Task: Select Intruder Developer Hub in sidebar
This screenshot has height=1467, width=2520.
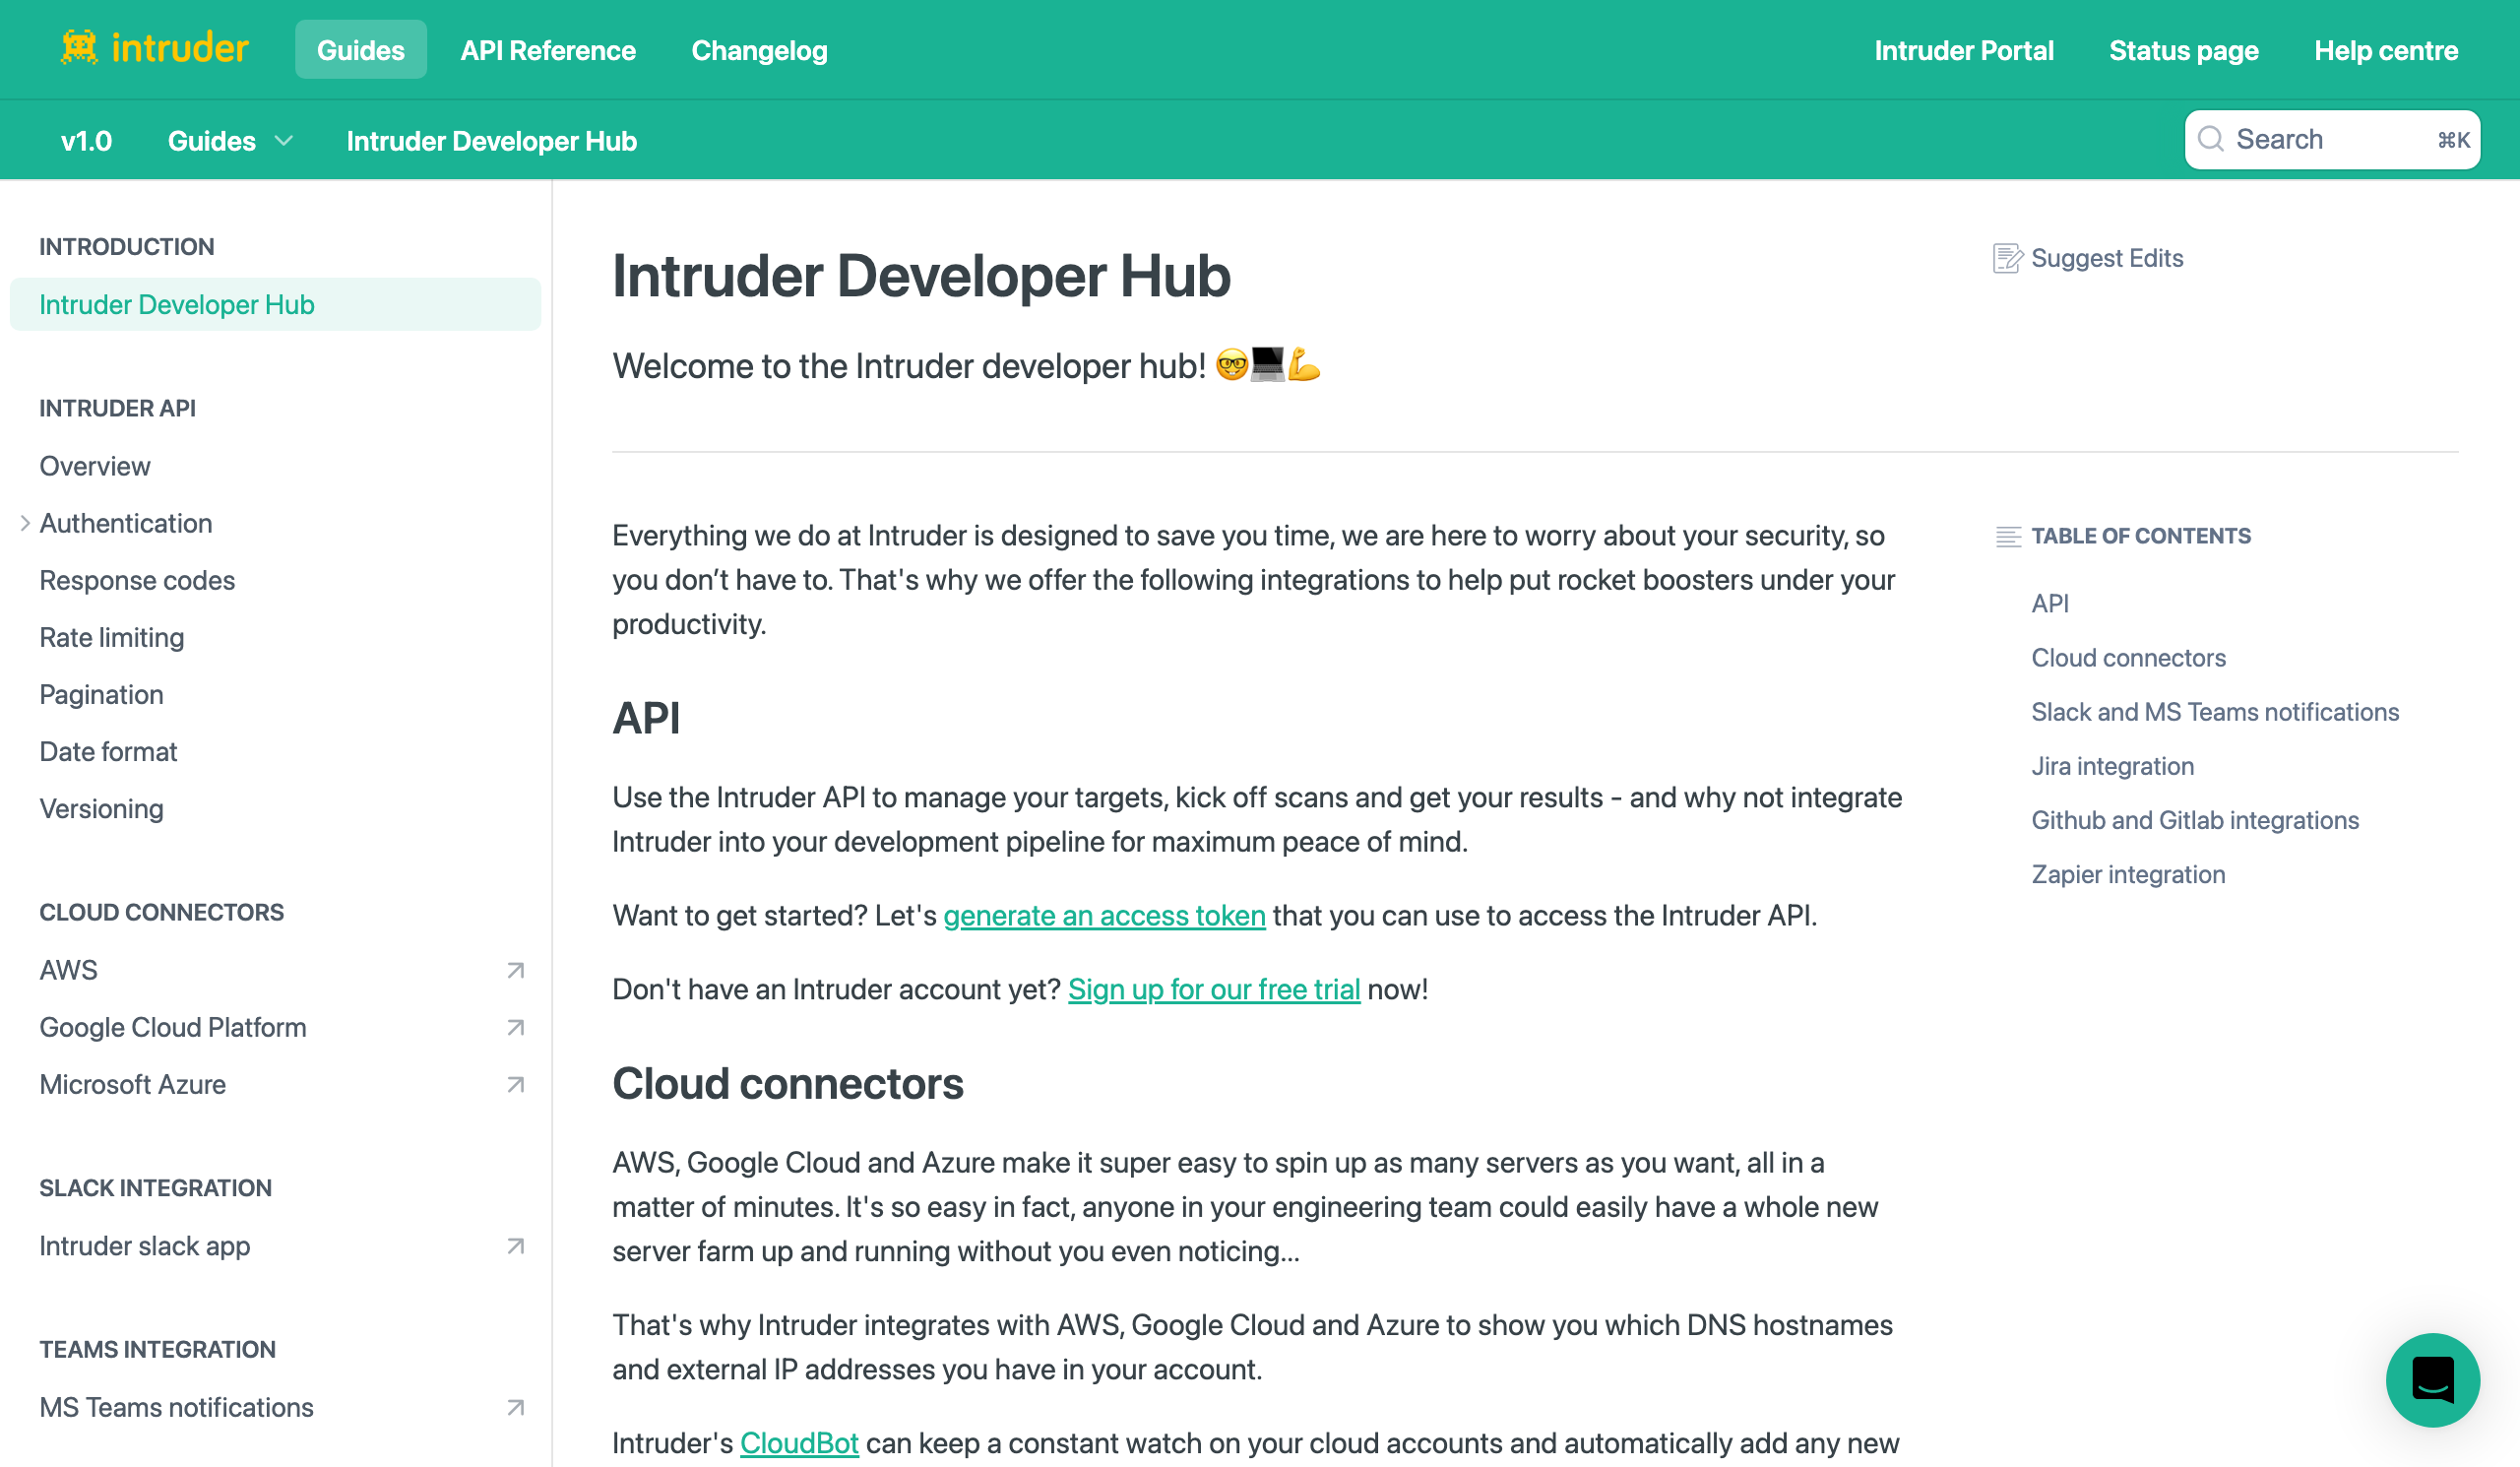Action: click(x=275, y=304)
